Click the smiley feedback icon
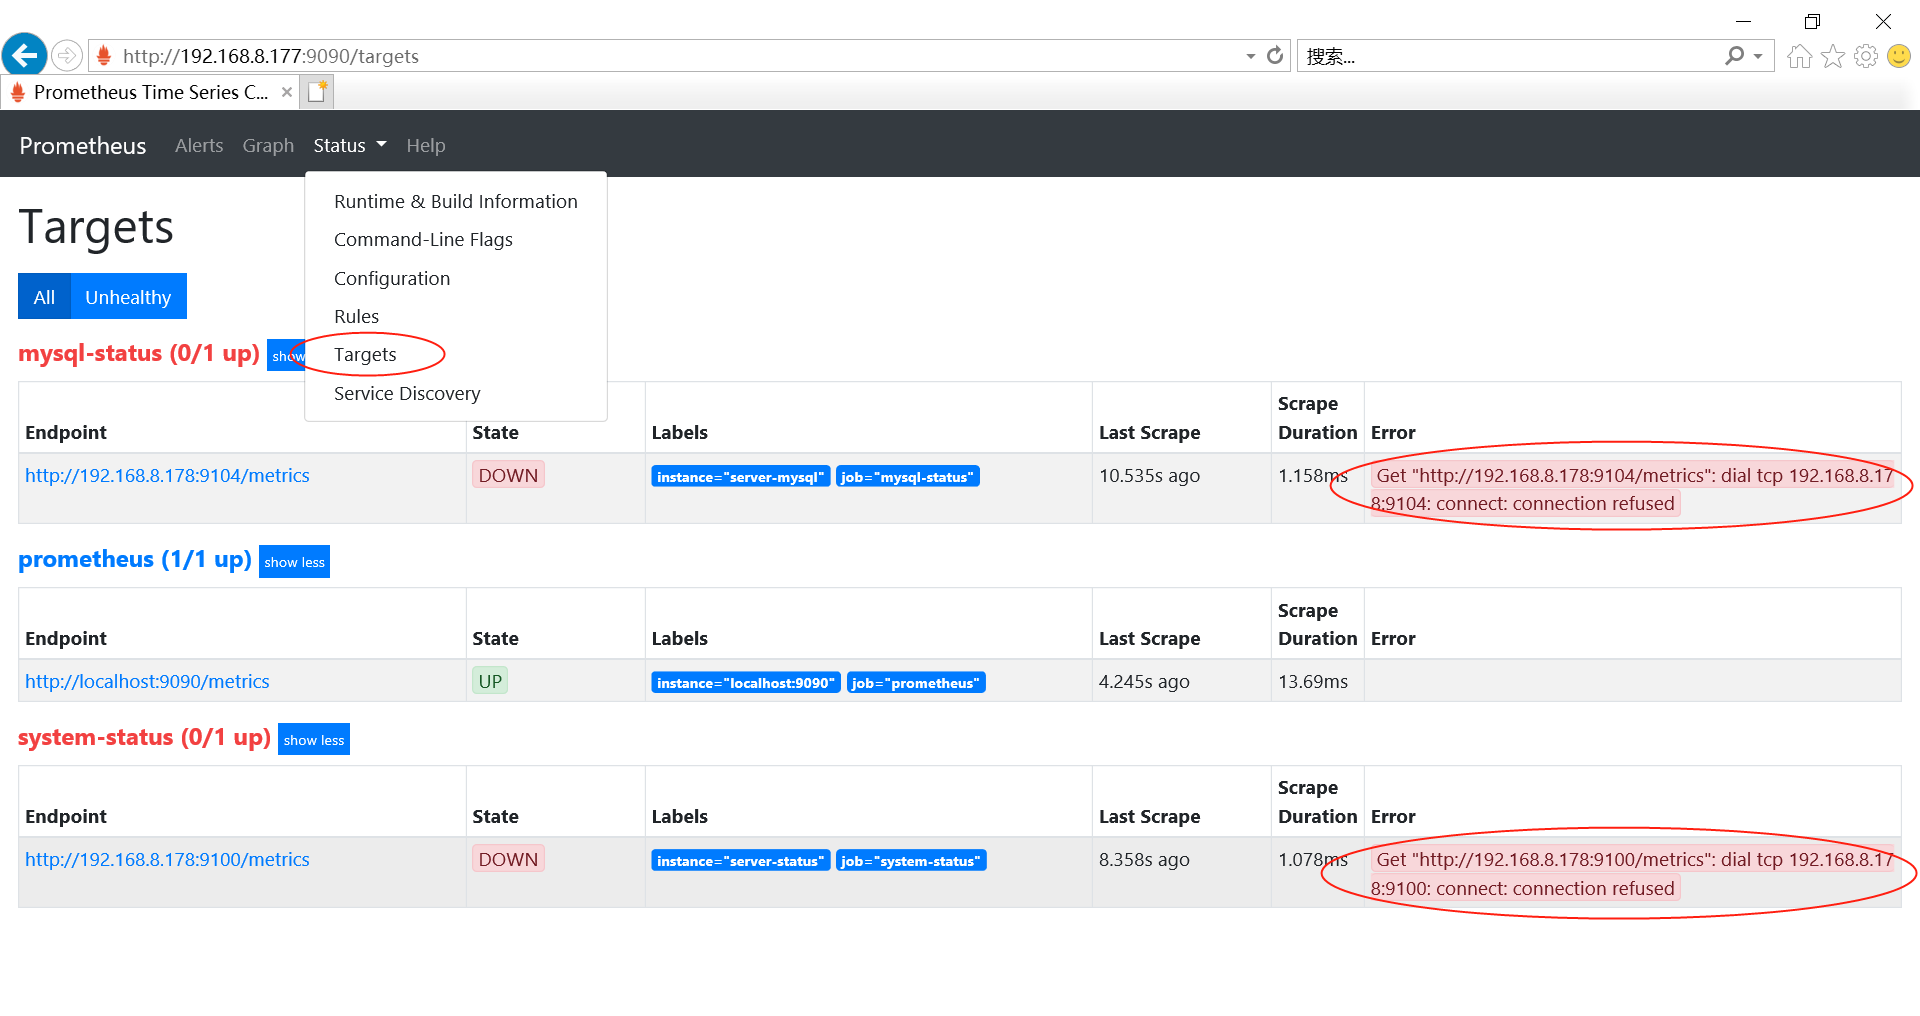Screen dimensions: 1920x1016 (1899, 56)
